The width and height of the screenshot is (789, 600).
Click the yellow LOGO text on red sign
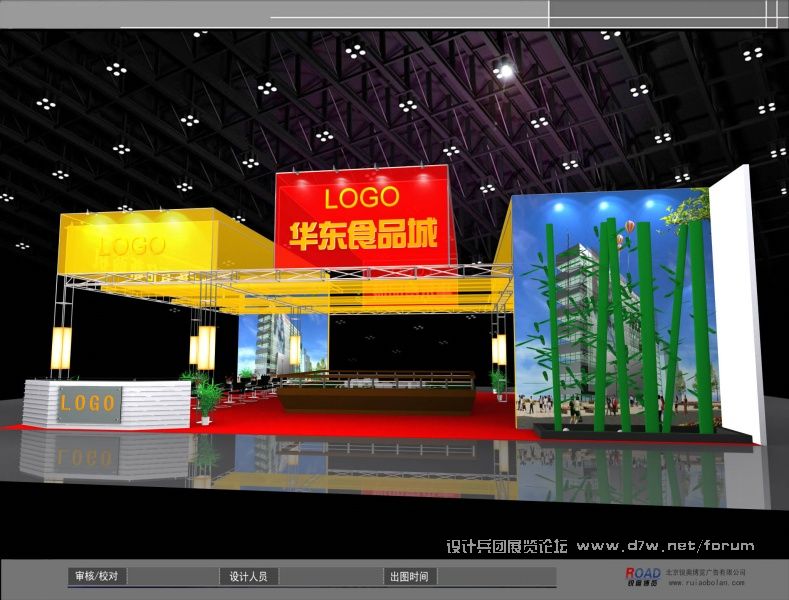click(362, 198)
